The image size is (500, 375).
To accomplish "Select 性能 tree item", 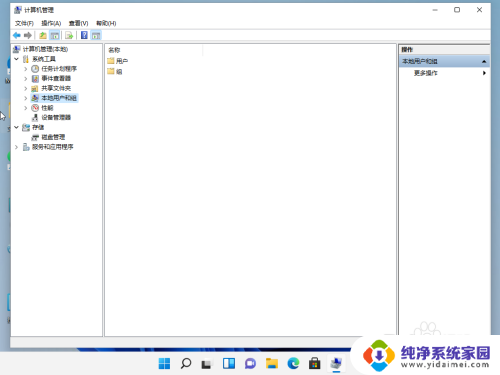I will (47, 108).
